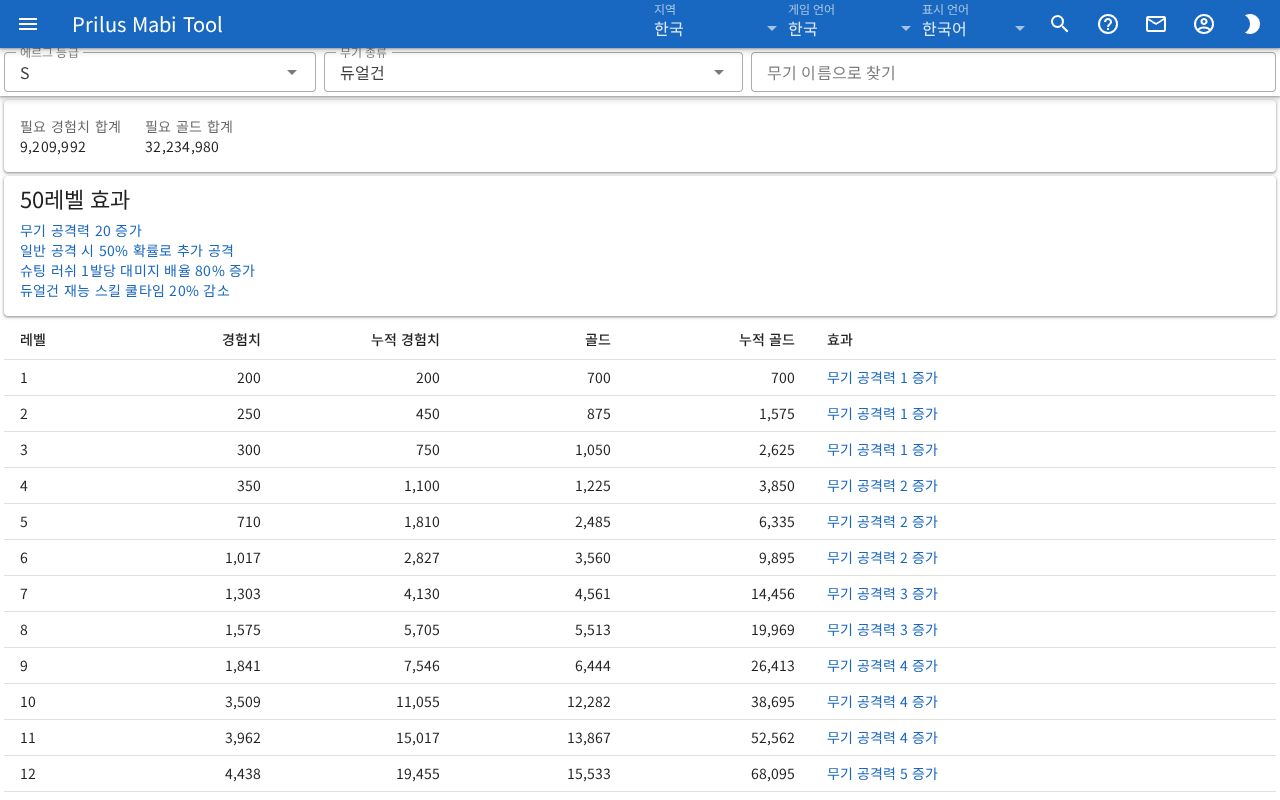
Task: Expand the 에르그 등급 S dropdown
Action: 160,72
